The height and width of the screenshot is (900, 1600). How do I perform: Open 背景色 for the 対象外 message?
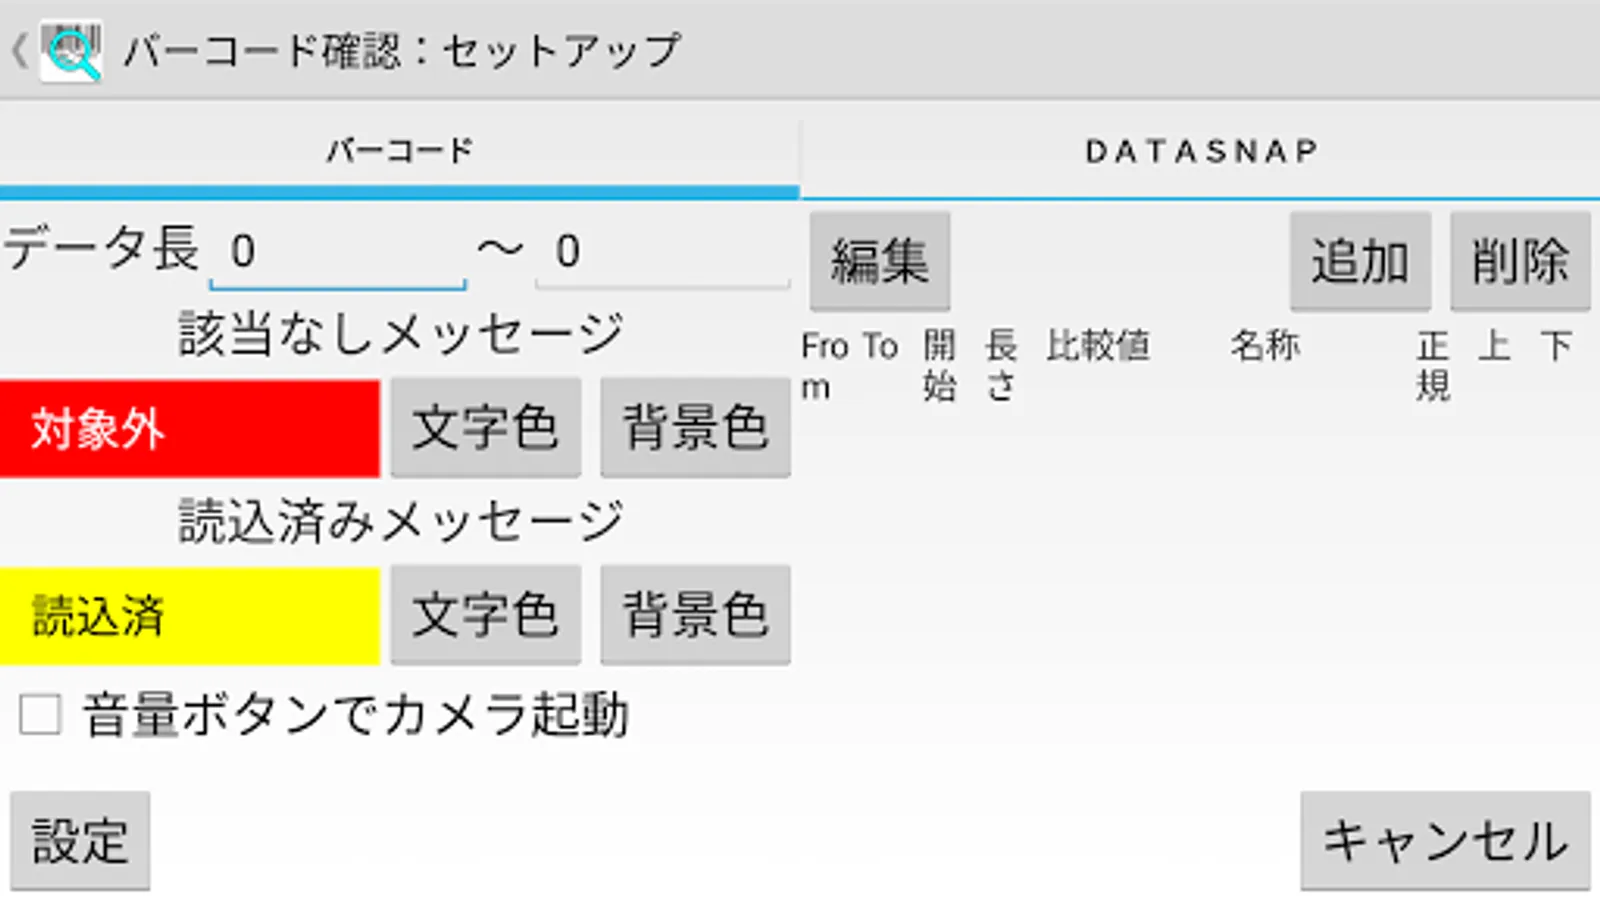pos(695,428)
